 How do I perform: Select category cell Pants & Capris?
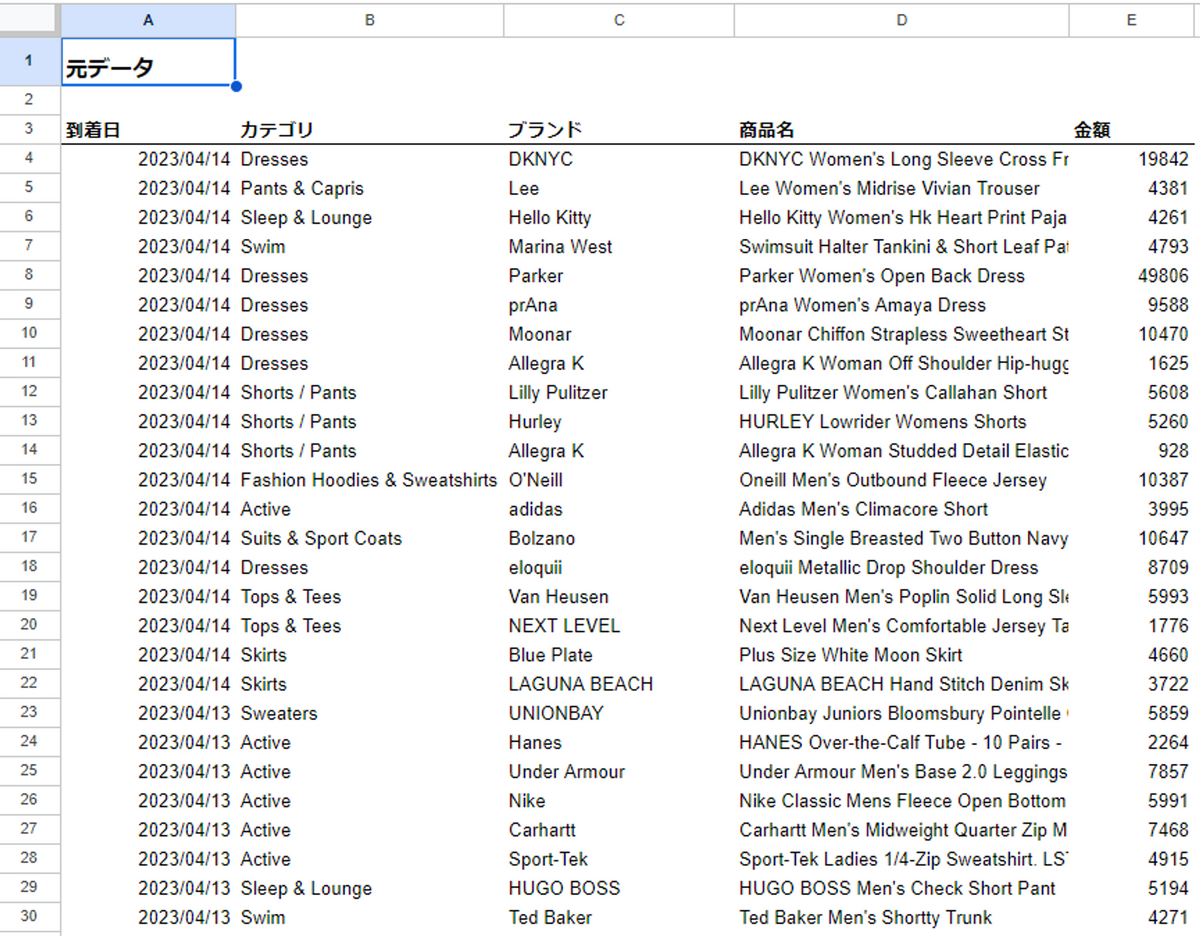click(x=369, y=188)
